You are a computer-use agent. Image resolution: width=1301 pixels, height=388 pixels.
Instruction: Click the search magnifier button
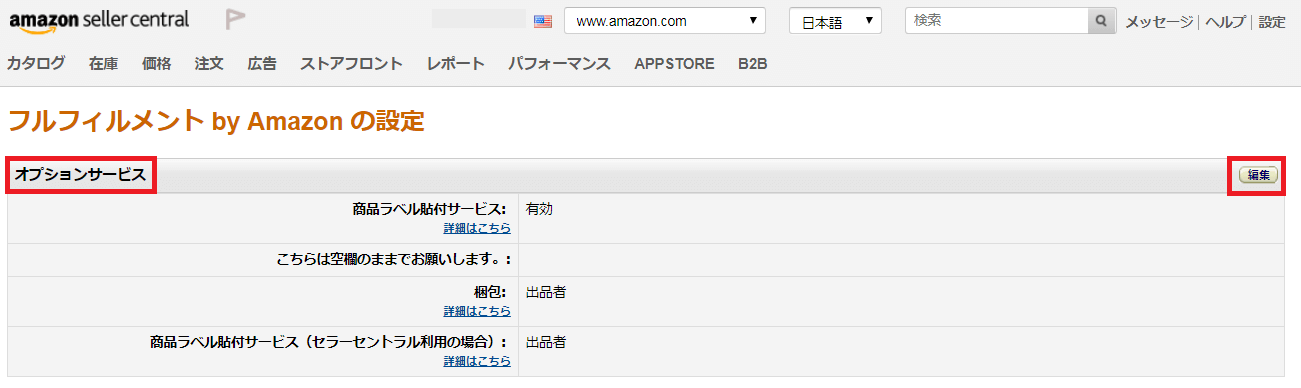(x=1101, y=21)
